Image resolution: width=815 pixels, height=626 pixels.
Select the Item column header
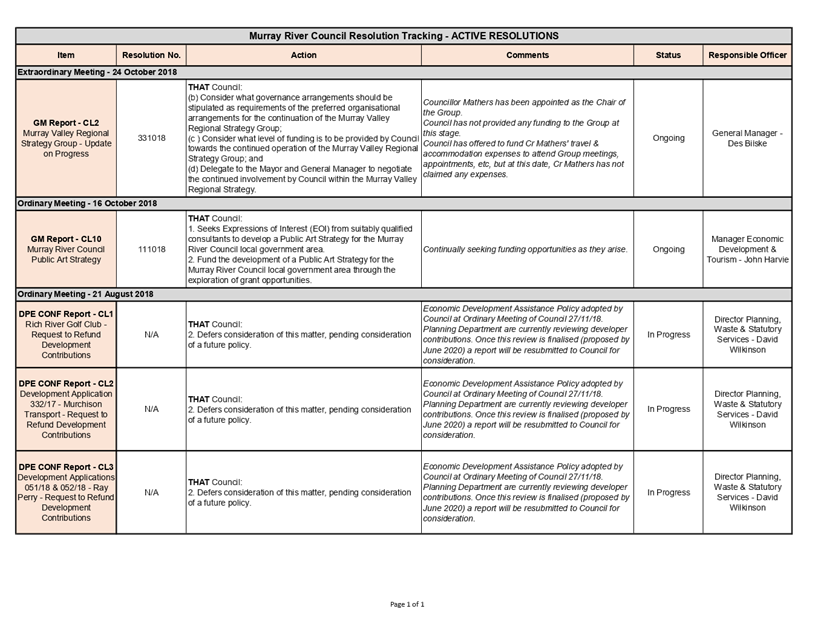click(x=66, y=55)
